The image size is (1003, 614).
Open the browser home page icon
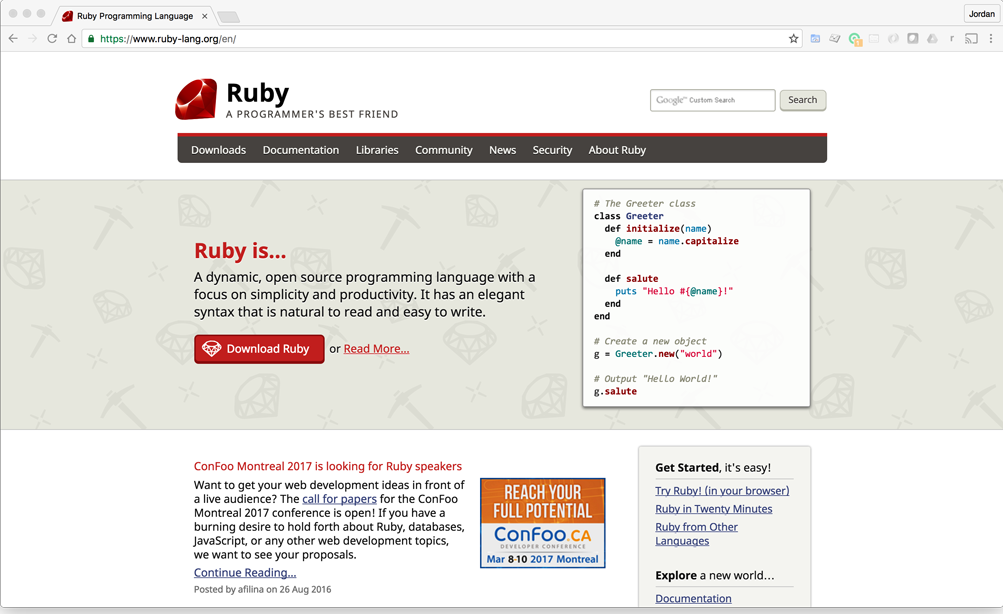pos(72,38)
